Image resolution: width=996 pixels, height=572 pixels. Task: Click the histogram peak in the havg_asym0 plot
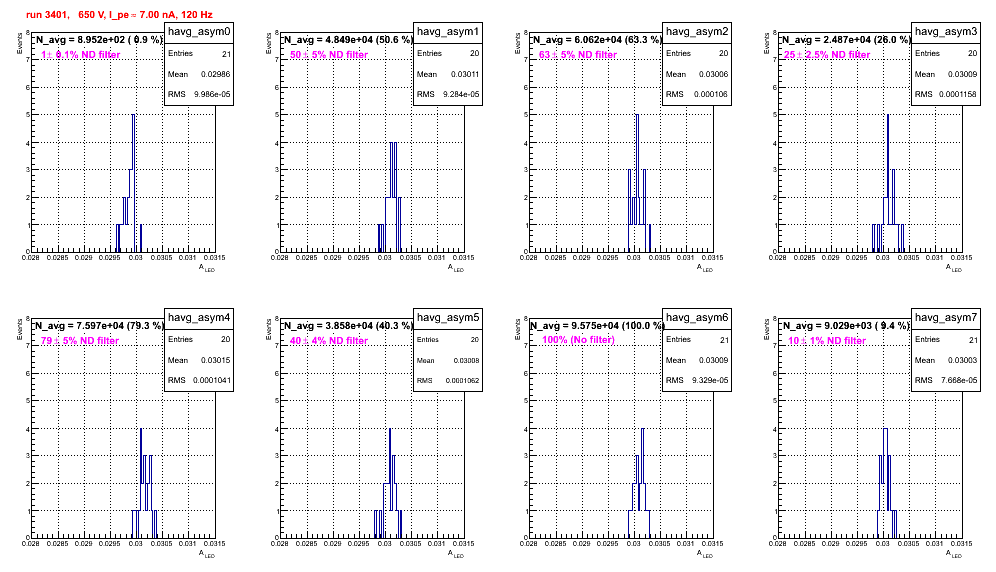[x=133, y=116]
